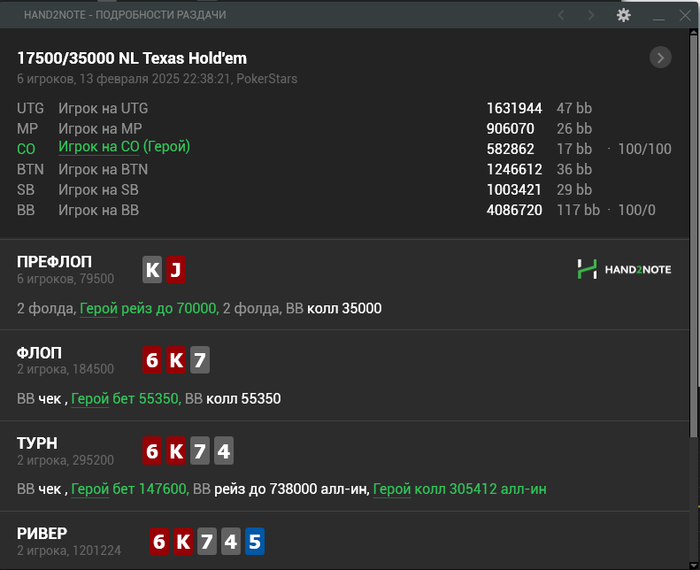Click the blue 5 card on the river
This screenshot has width=700, height=570.
[254, 541]
